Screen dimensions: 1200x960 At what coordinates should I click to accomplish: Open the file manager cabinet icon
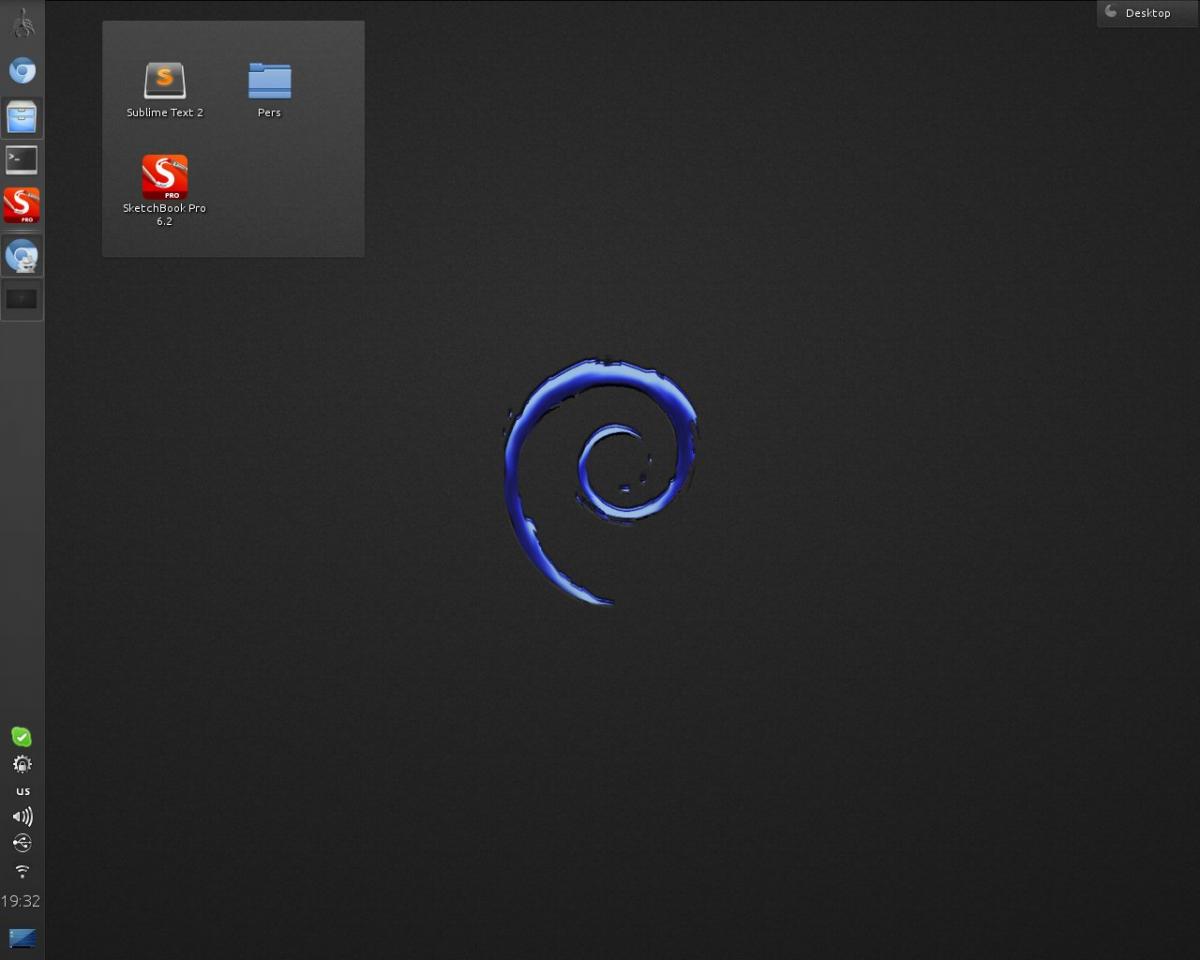(x=22, y=118)
